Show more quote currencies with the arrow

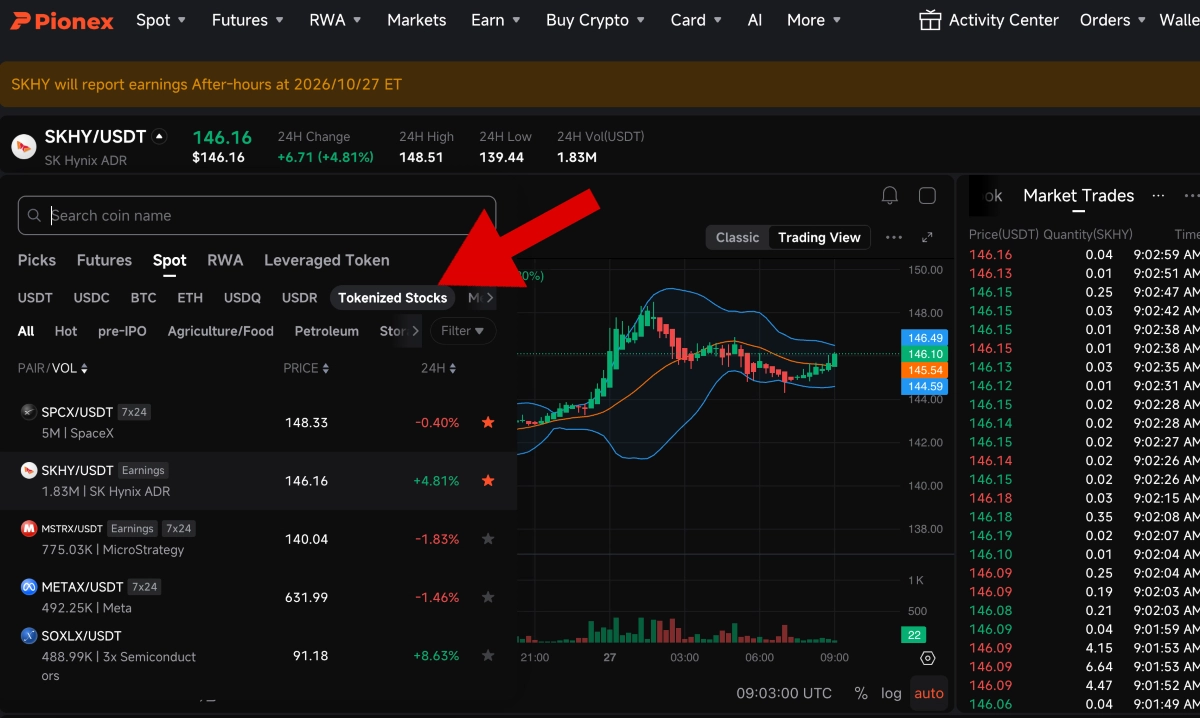tap(490, 298)
